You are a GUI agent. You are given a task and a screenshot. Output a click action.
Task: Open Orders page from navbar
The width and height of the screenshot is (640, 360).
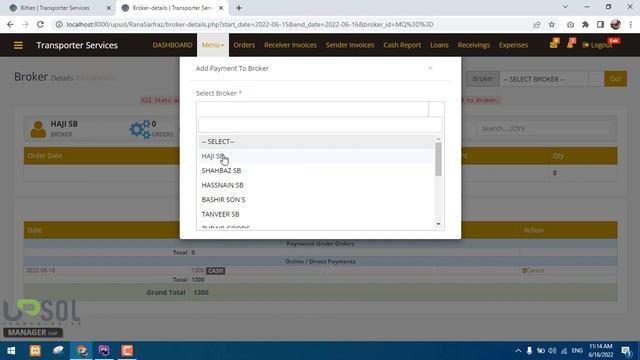244,45
